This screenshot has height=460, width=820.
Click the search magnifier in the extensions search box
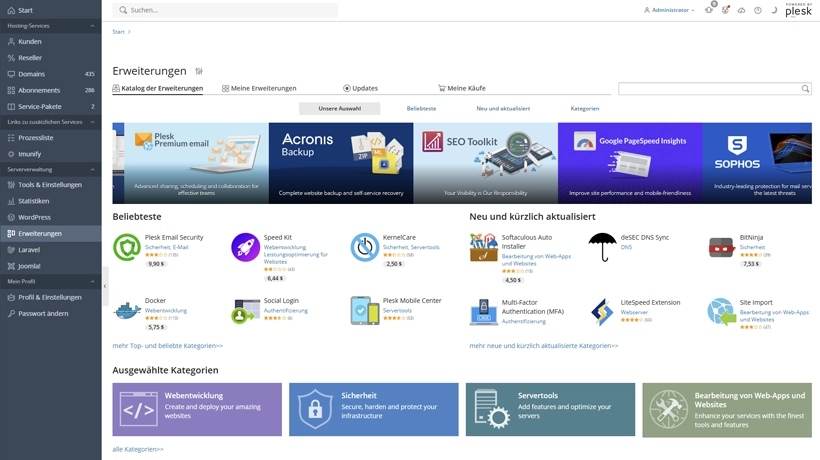point(805,89)
